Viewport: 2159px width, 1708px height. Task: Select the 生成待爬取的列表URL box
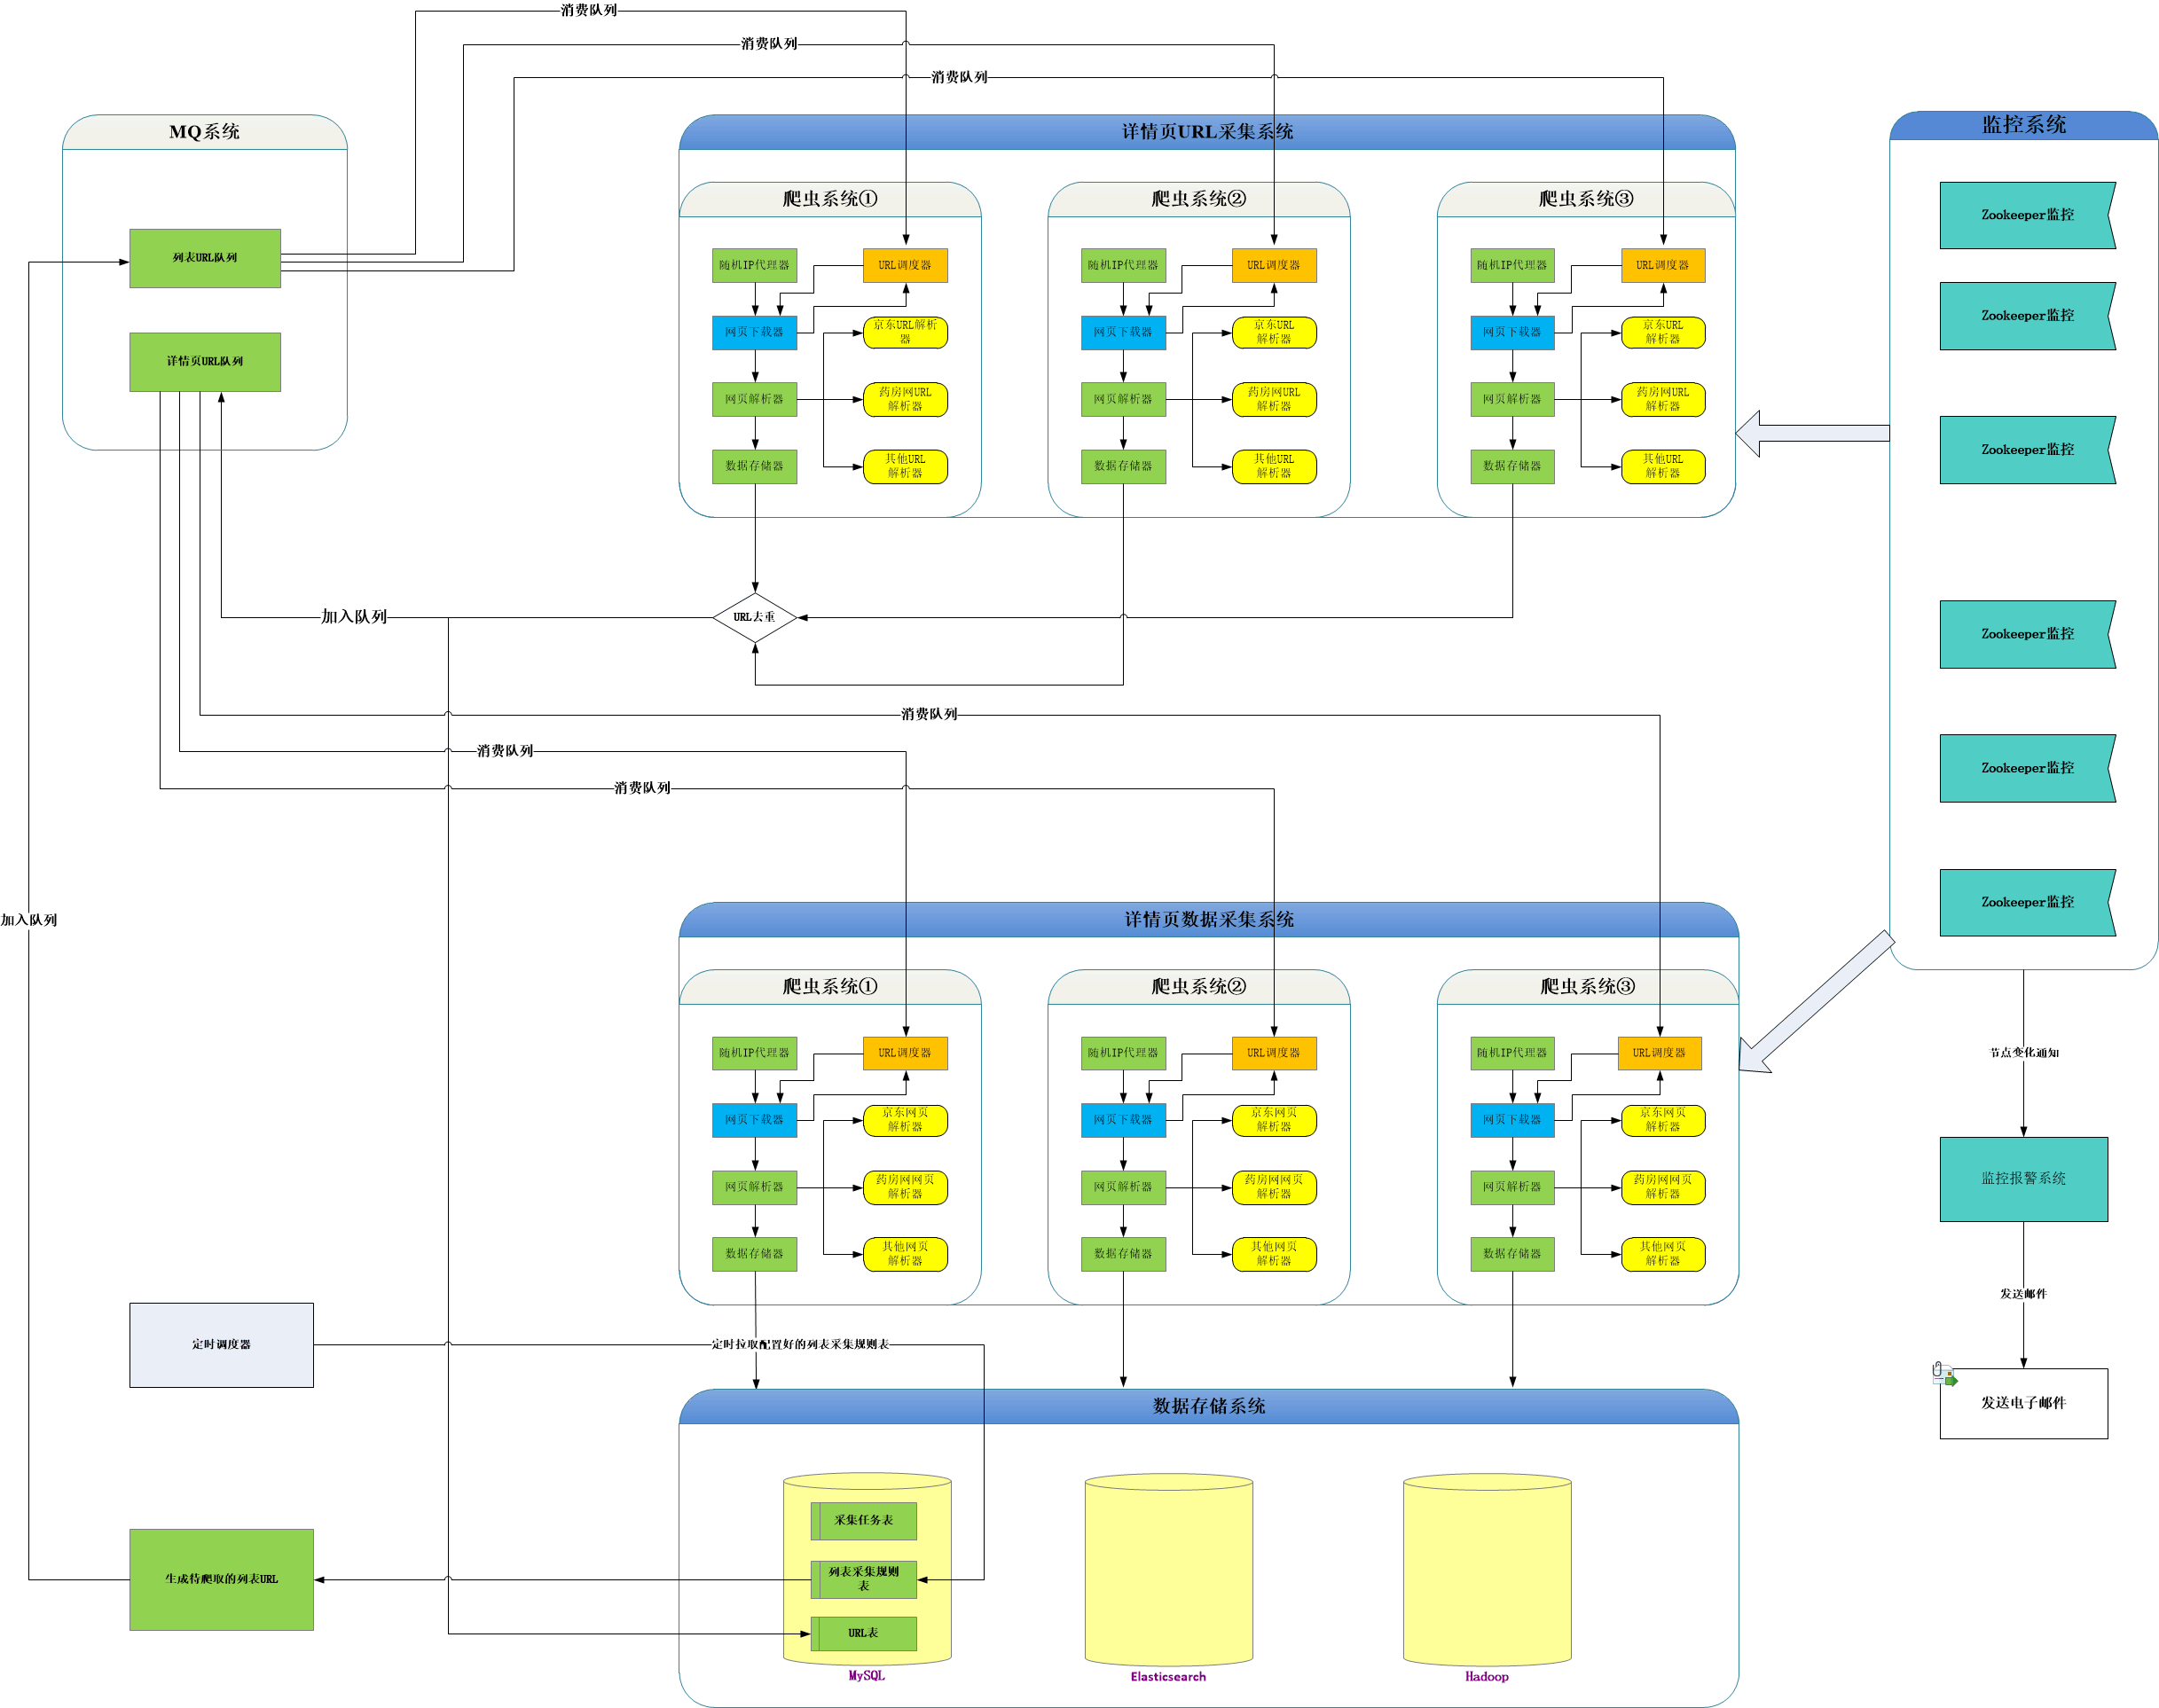click(221, 1579)
